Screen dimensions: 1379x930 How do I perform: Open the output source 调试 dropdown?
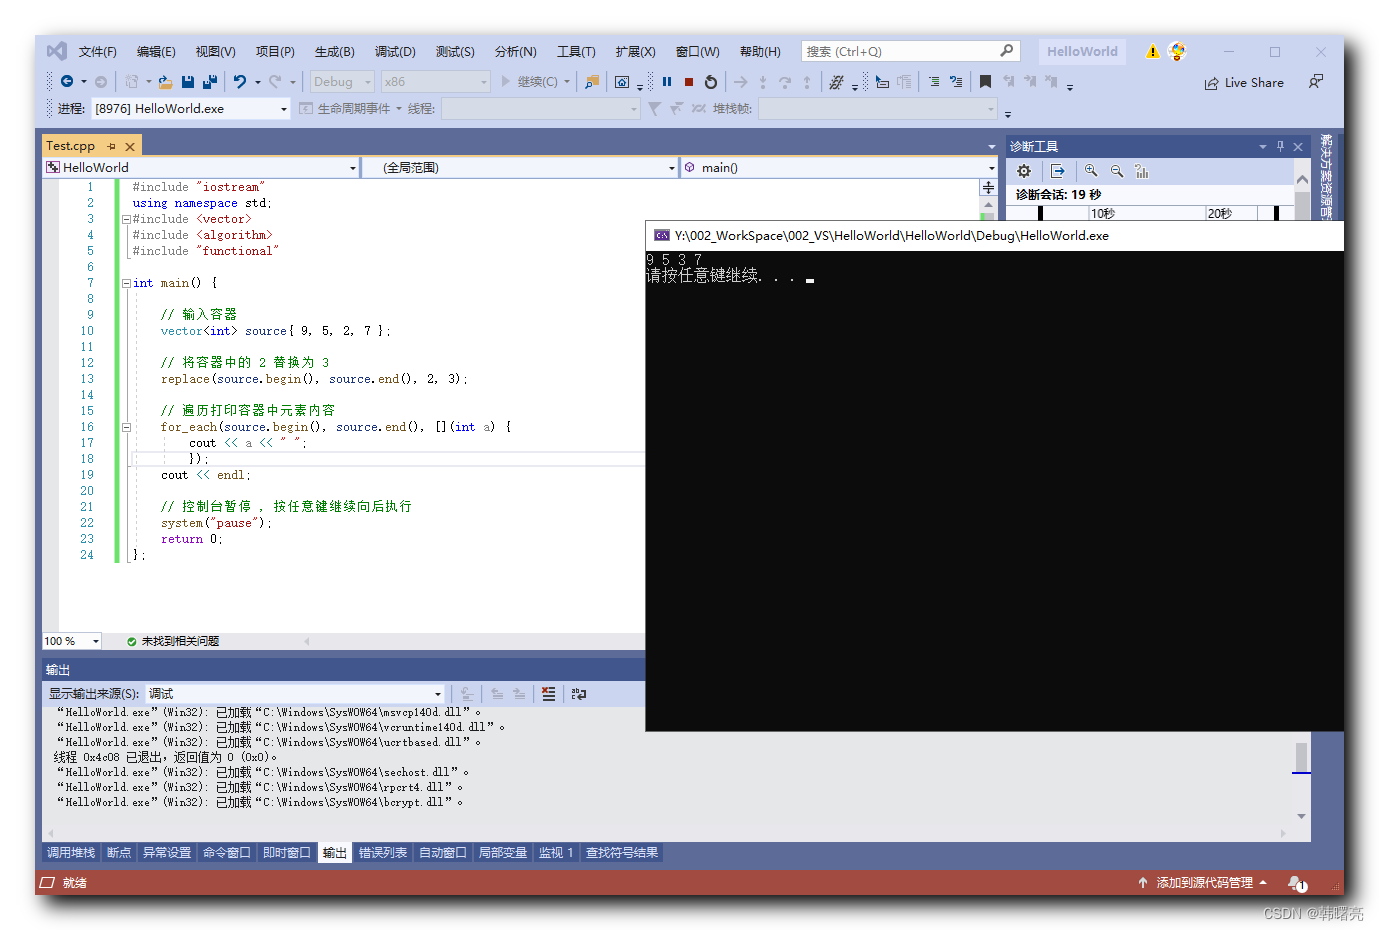437,694
